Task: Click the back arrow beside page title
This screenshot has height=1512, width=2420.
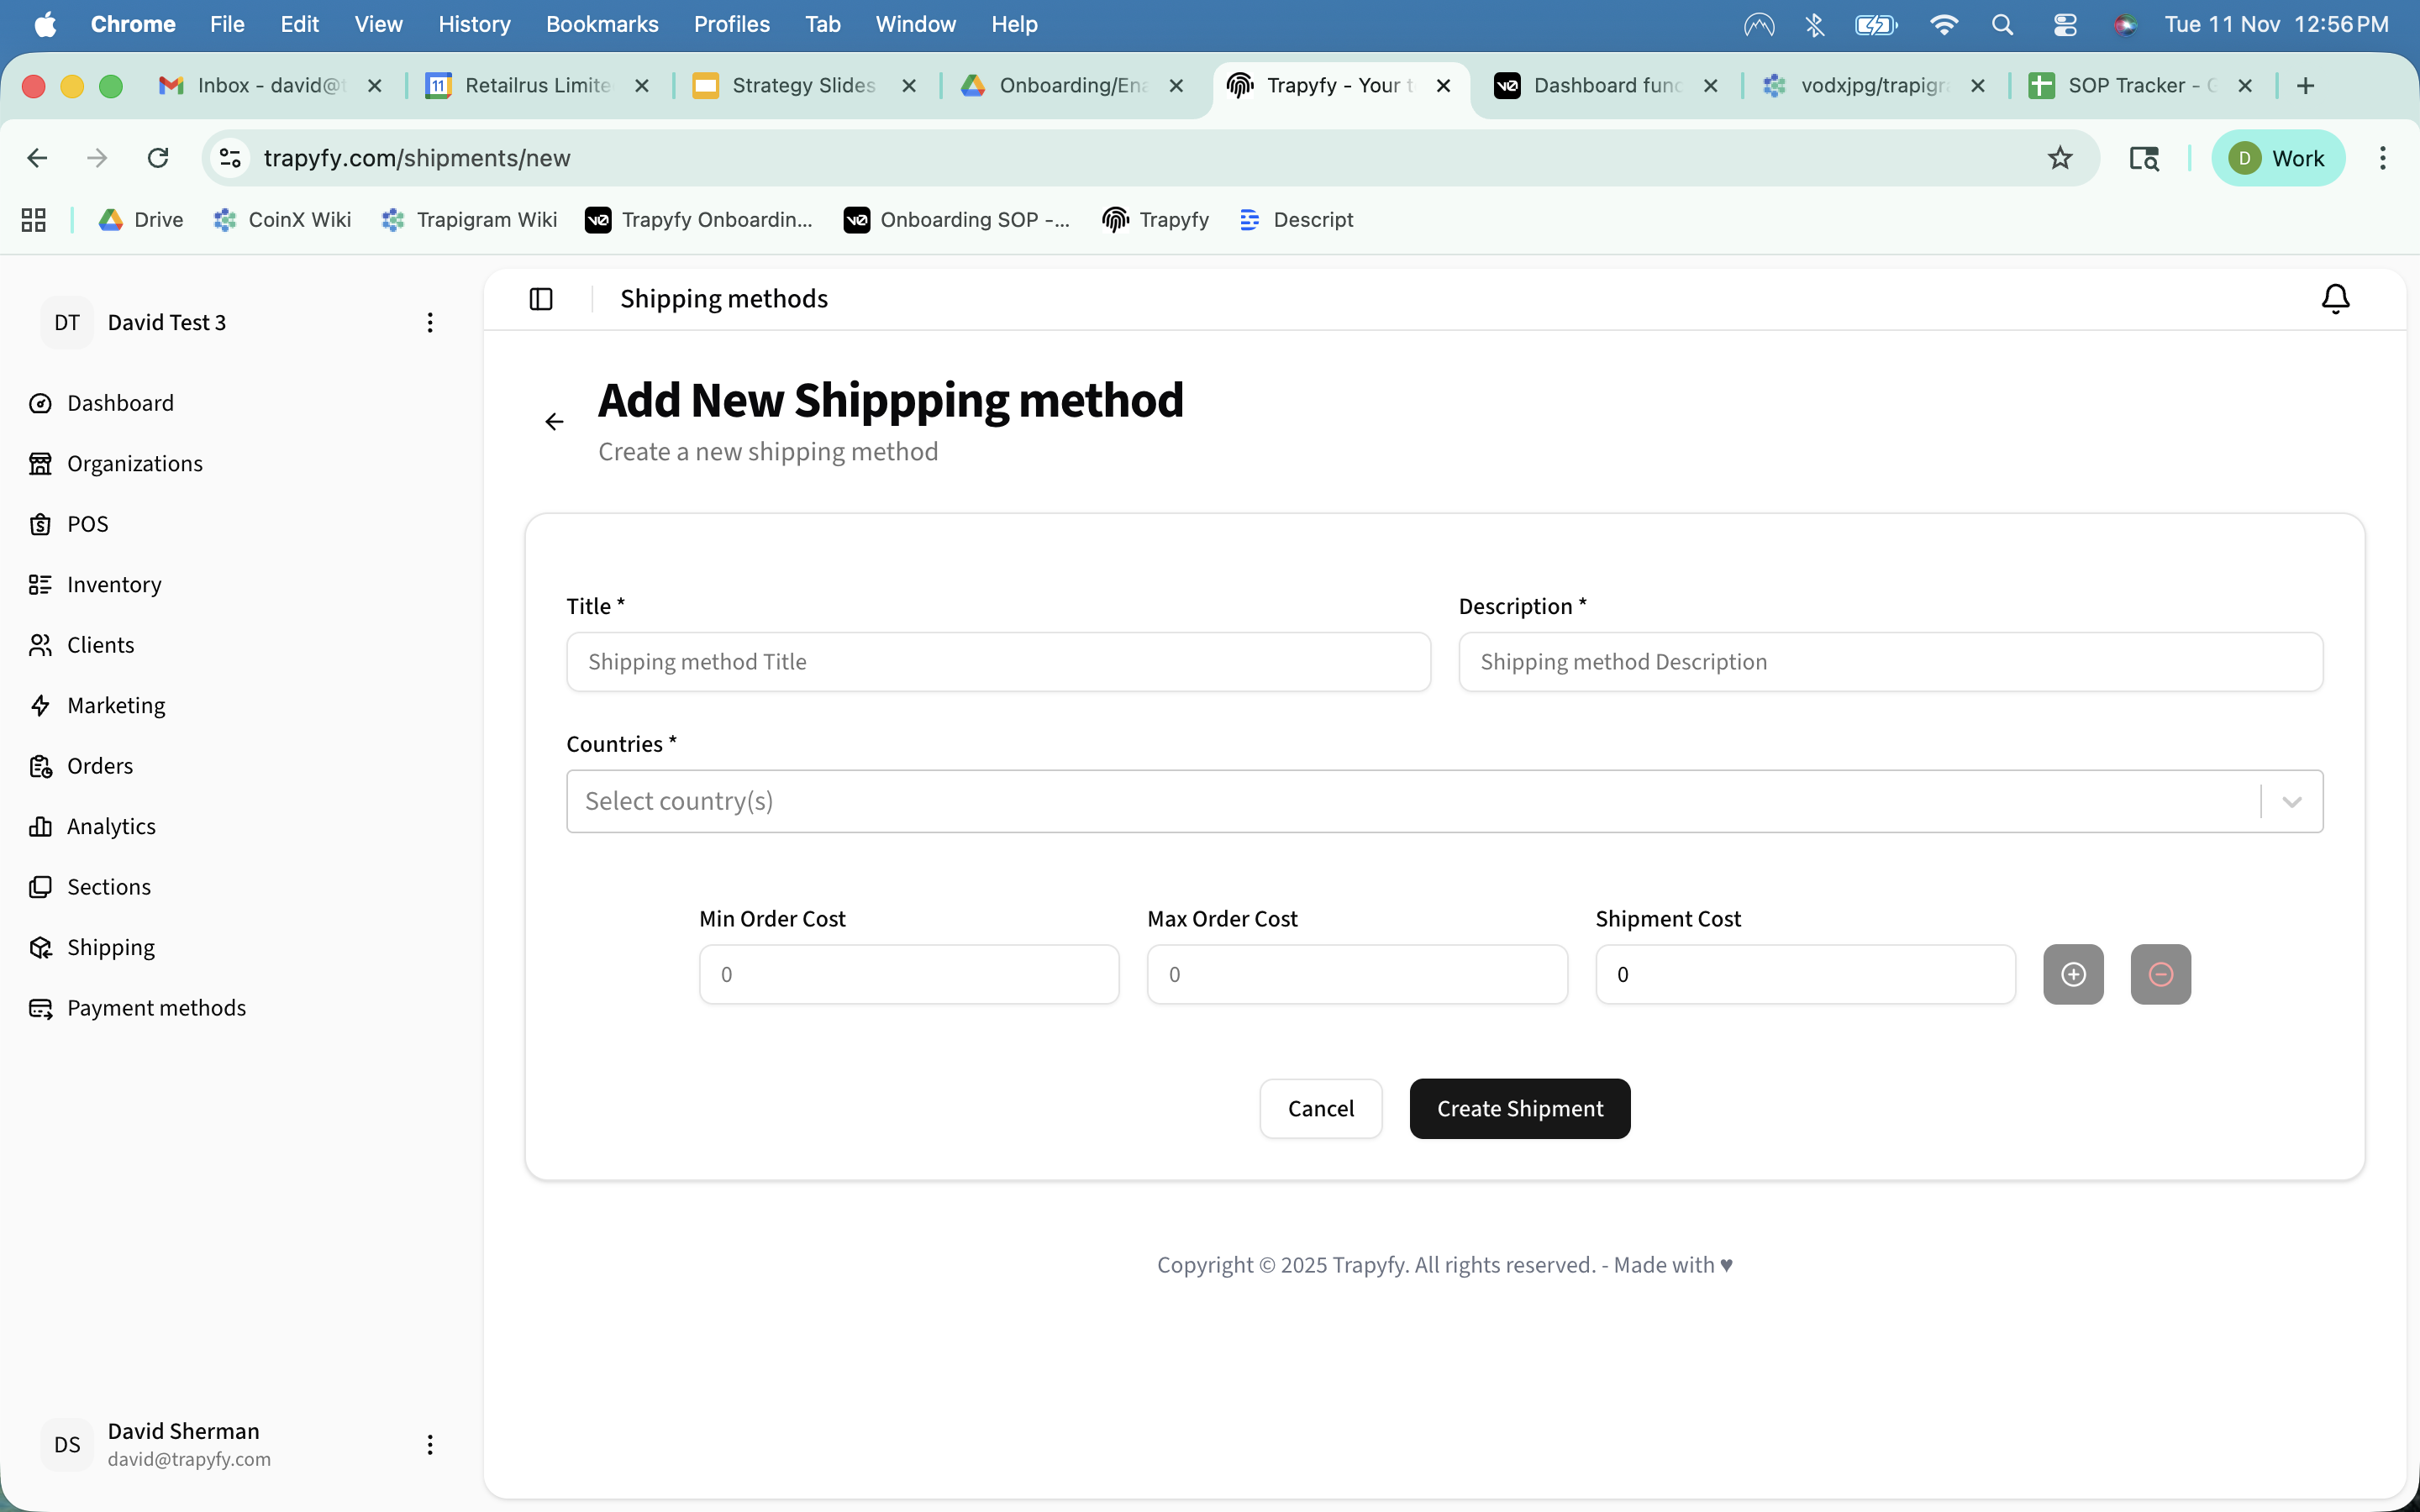Action: 554,422
